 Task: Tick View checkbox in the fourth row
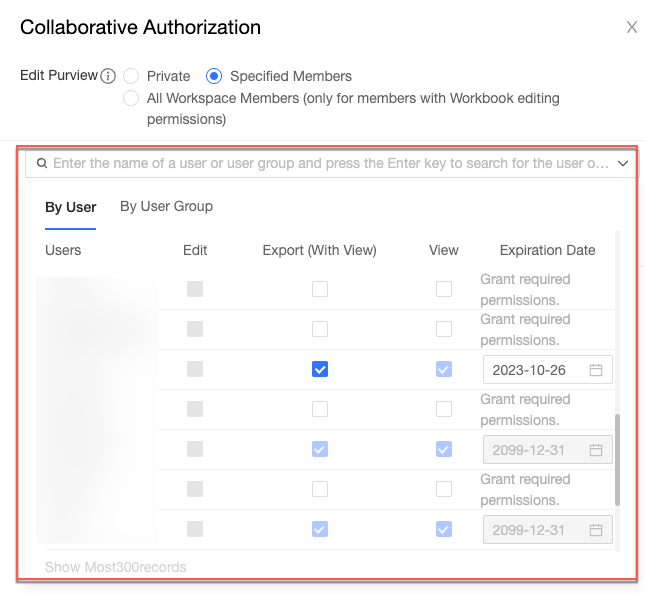[x=443, y=409]
